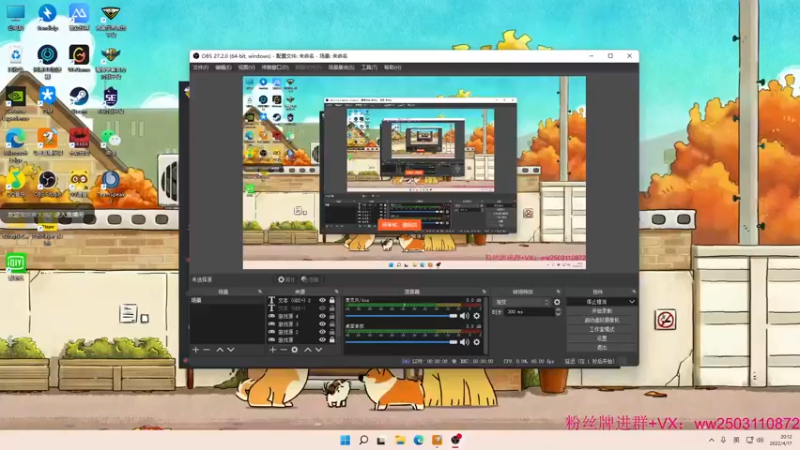
Task: Open the 渐变 transition dropdown
Action: [x=521, y=302]
